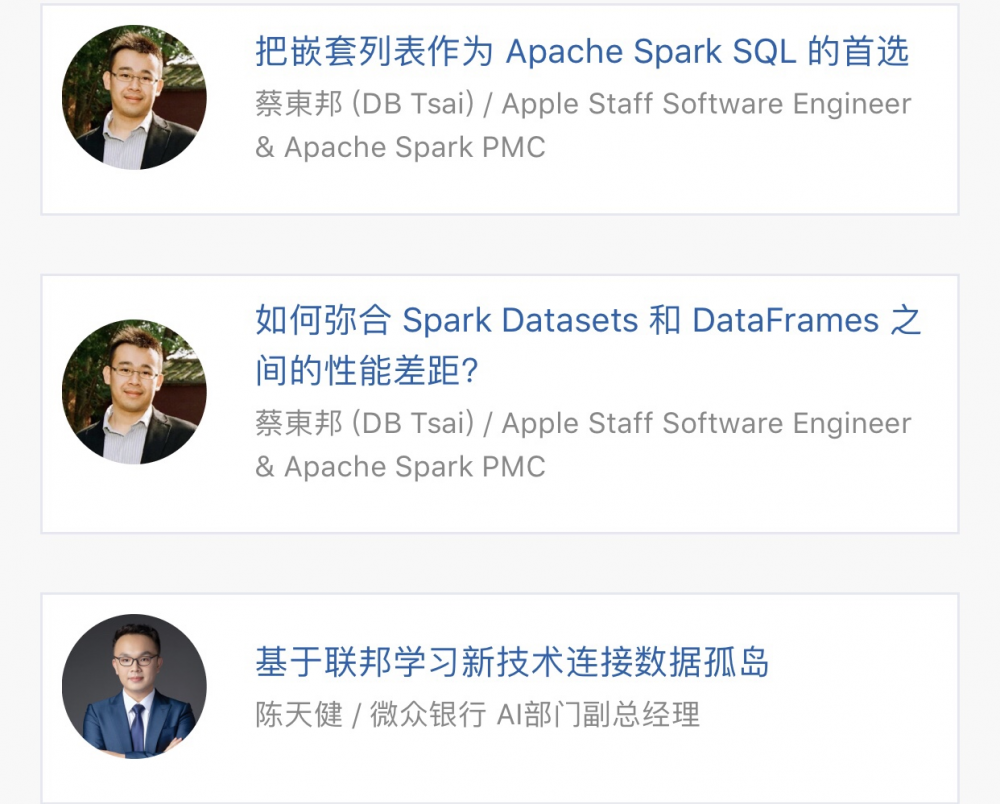Click the "Apache Spark SQL" words in the talk title
This screenshot has width=1000, height=804.
[651, 52]
